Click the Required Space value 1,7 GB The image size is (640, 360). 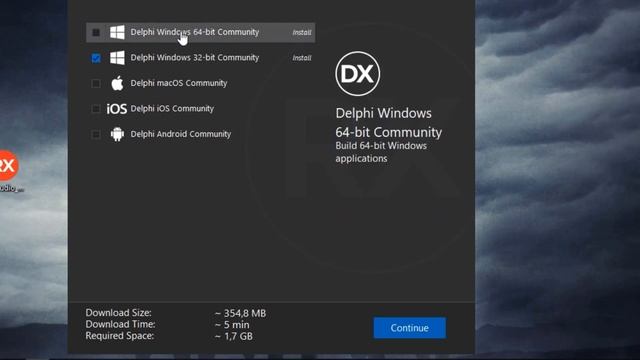(x=234, y=336)
